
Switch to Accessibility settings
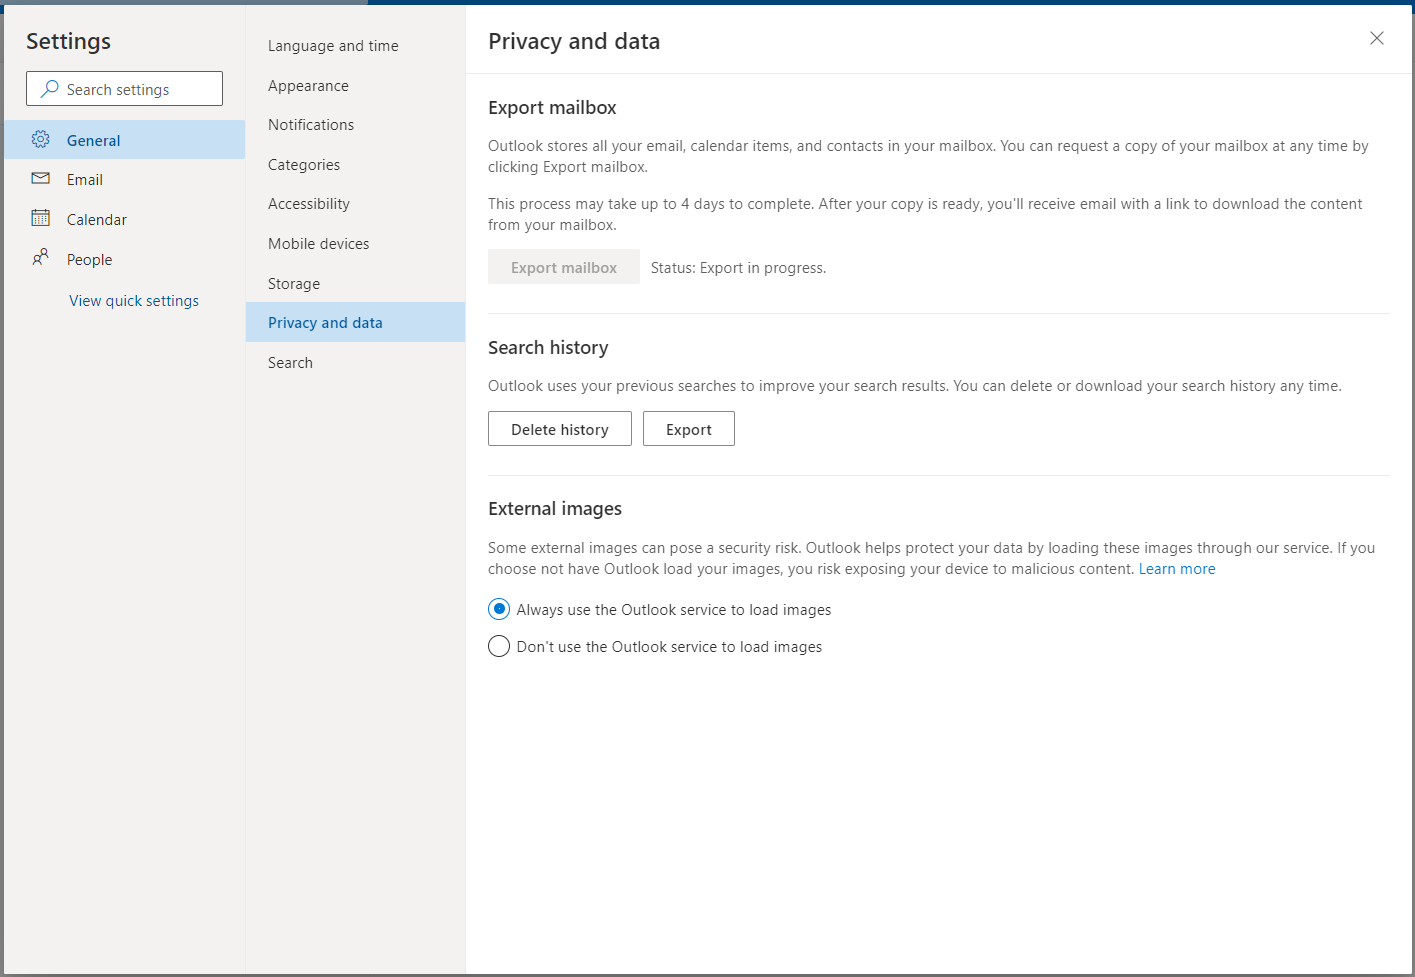(x=309, y=204)
